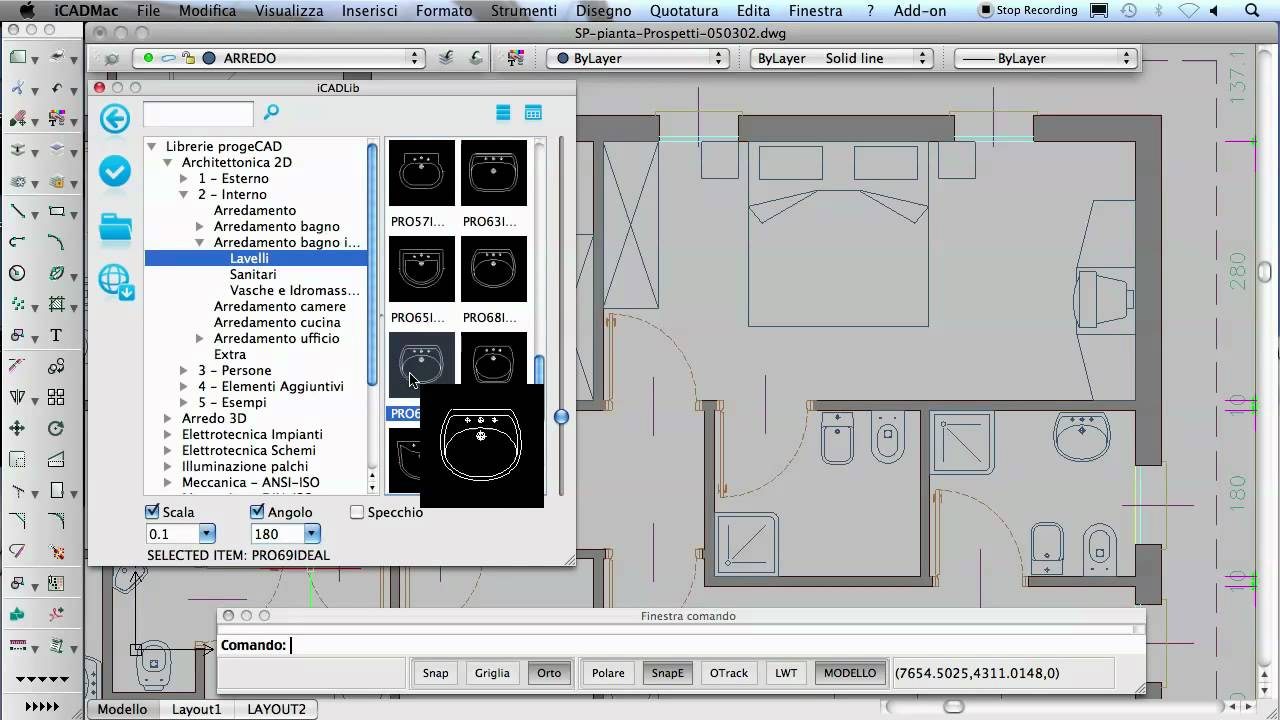Select the Line drawing tool

tap(18, 211)
